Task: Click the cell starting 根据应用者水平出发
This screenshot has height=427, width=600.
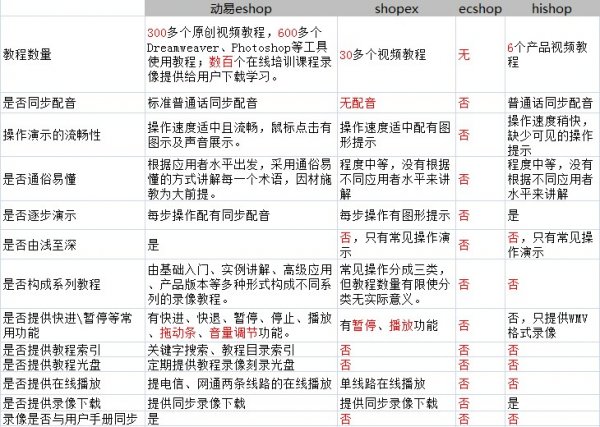Action: pos(240,179)
